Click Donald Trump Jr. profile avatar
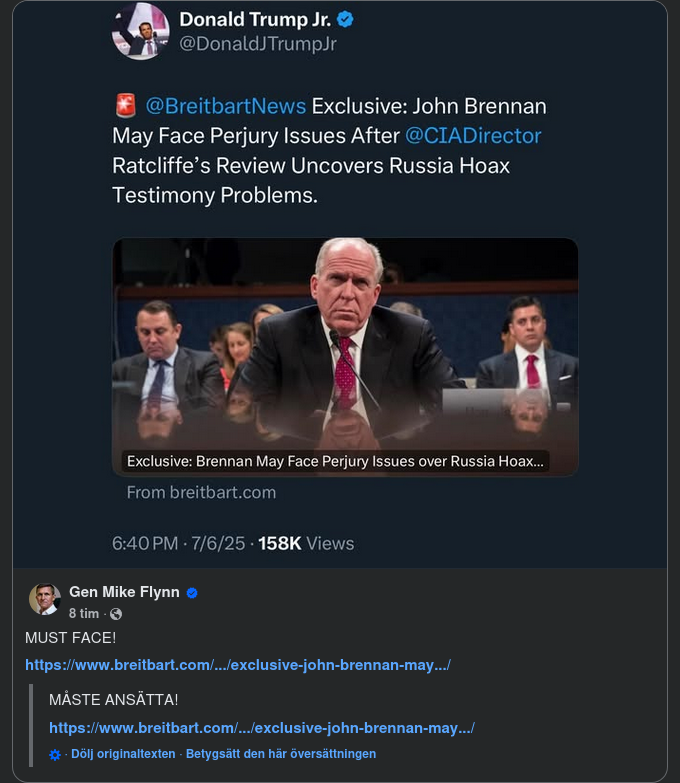The image size is (680, 783). (141, 32)
